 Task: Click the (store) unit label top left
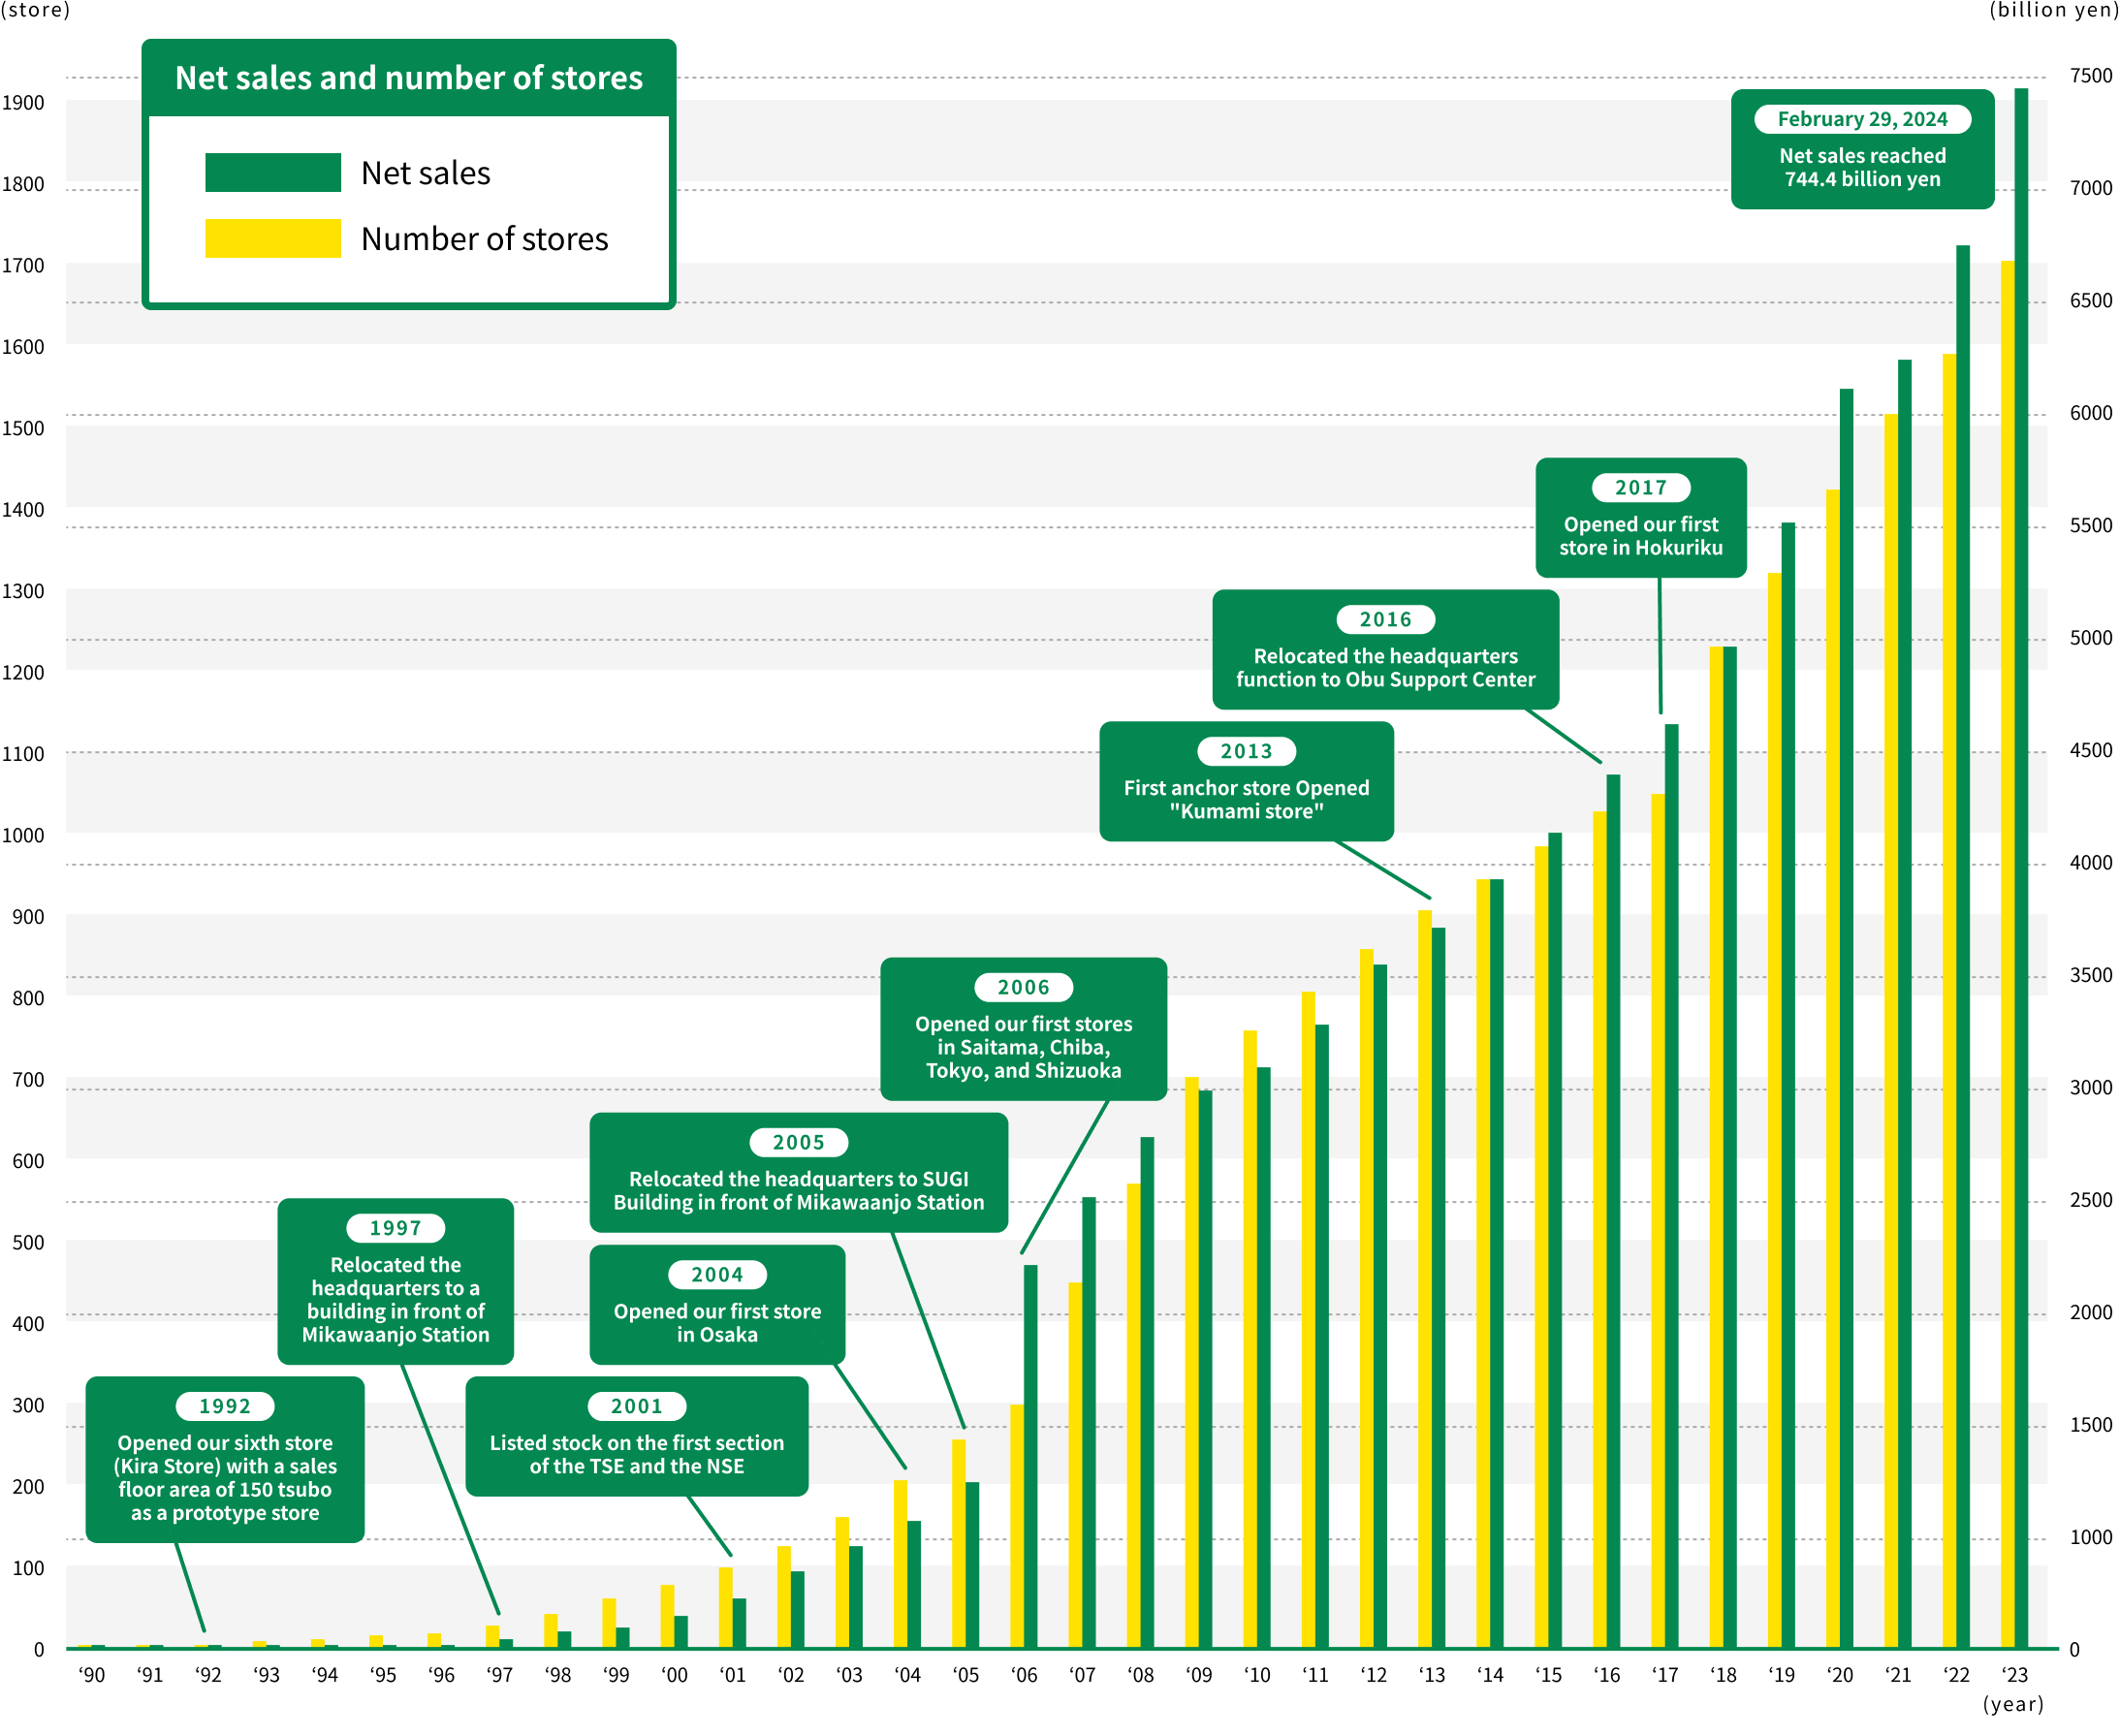point(37,12)
